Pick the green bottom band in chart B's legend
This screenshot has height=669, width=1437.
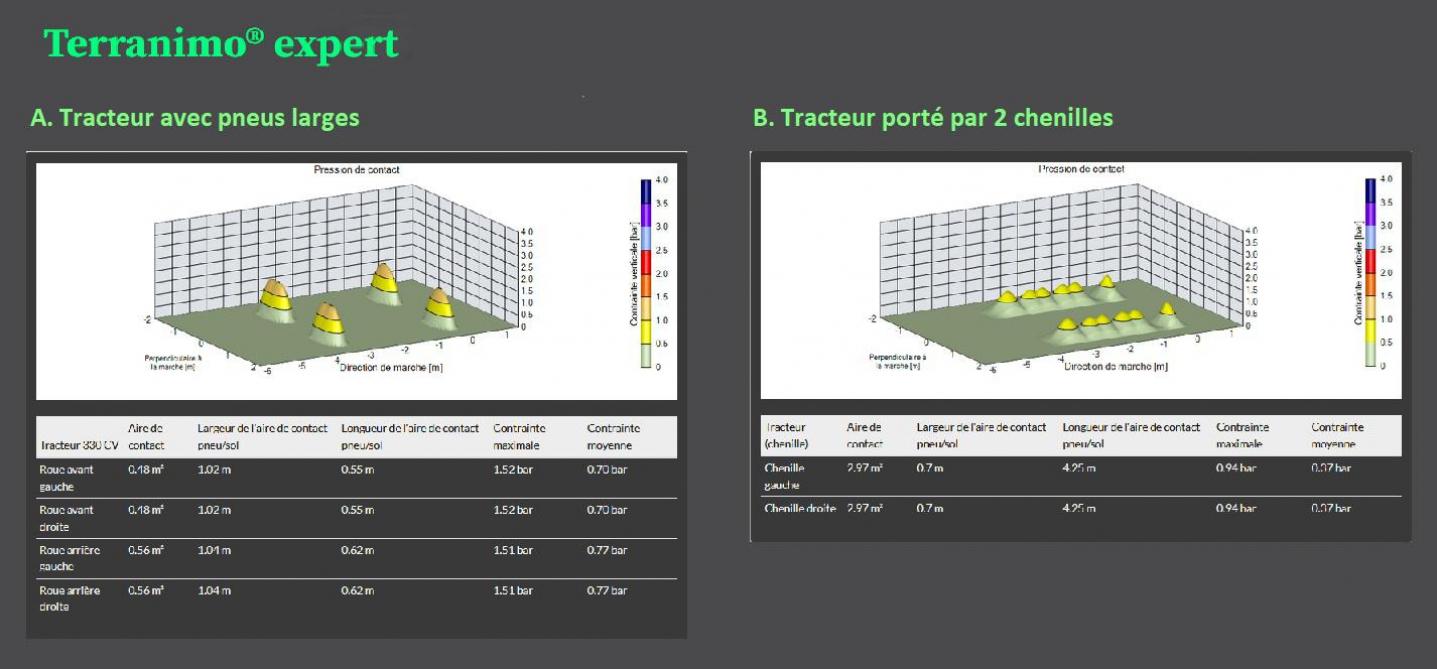click(x=1371, y=355)
